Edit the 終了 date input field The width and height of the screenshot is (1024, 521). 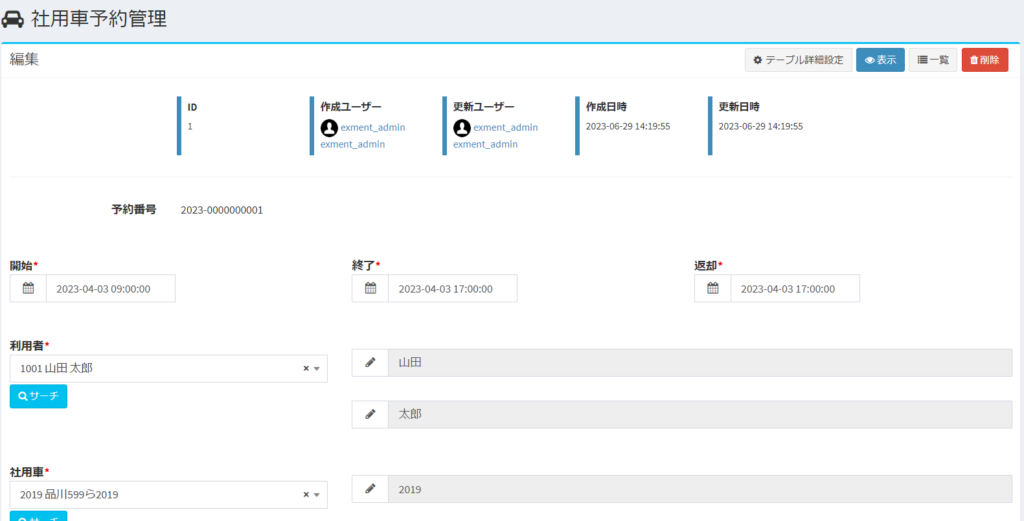click(453, 288)
